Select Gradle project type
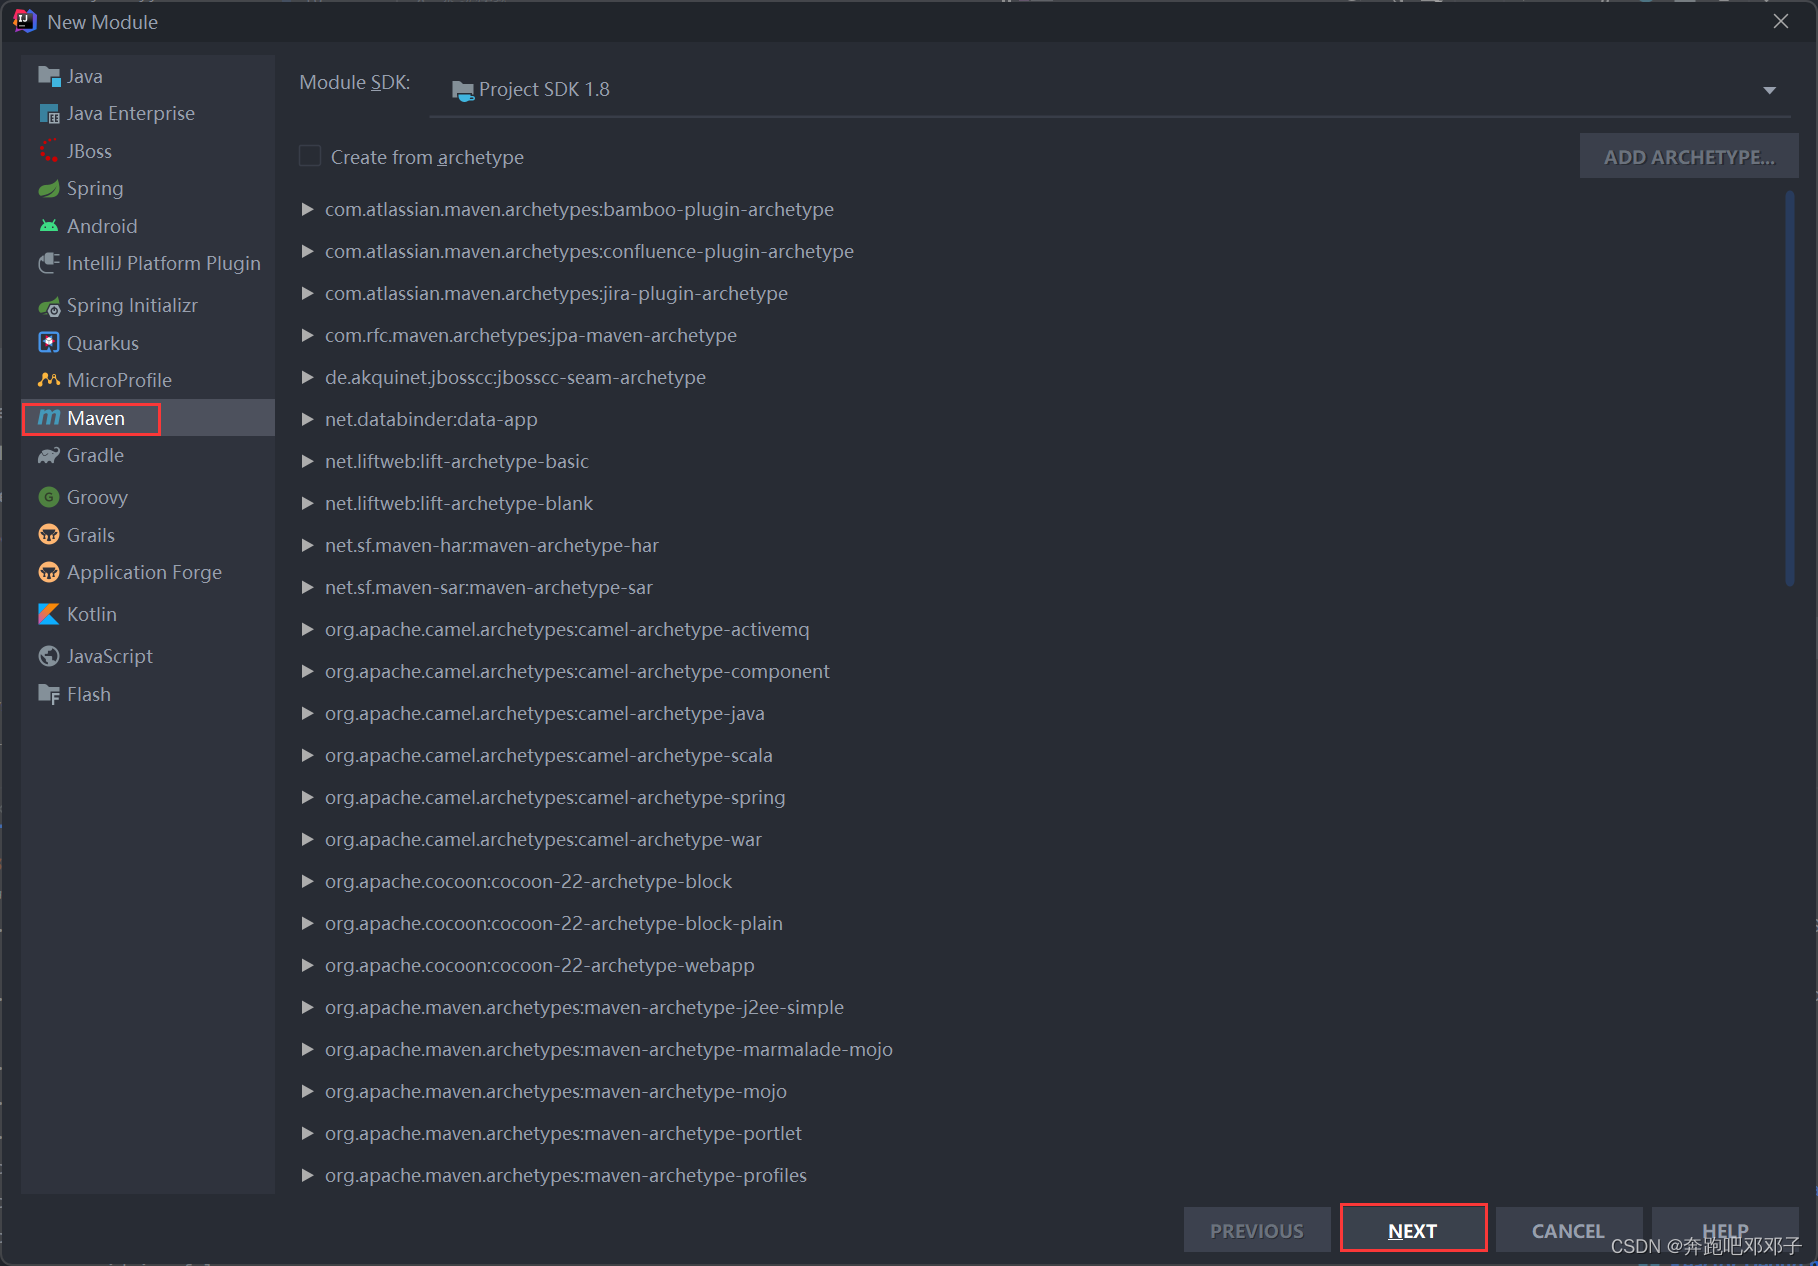This screenshot has width=1818, height=1266. click(148, 456)
